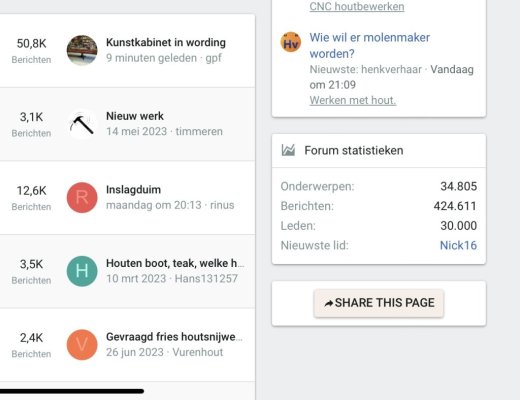The image size is (520, 400).
Task: Click the orange V avatar of Vurenhout
Action: point(82,345)
